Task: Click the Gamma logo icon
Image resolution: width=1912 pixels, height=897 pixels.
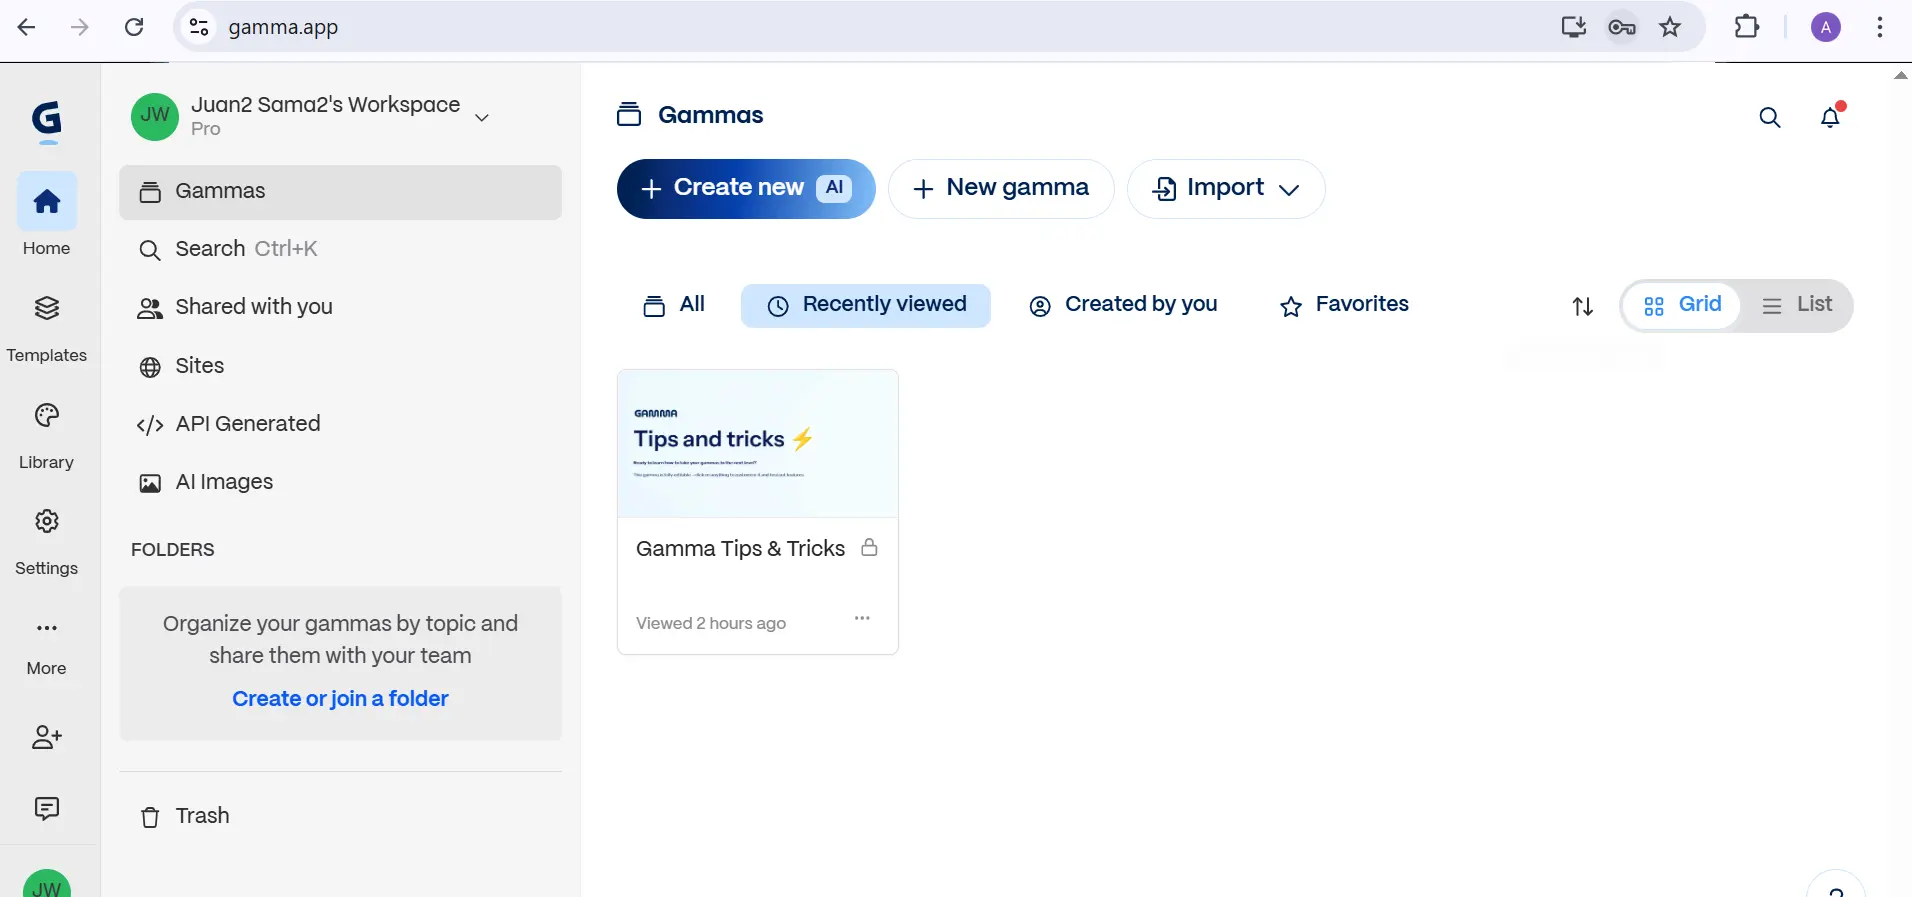Action: click(x=47, y=122)
